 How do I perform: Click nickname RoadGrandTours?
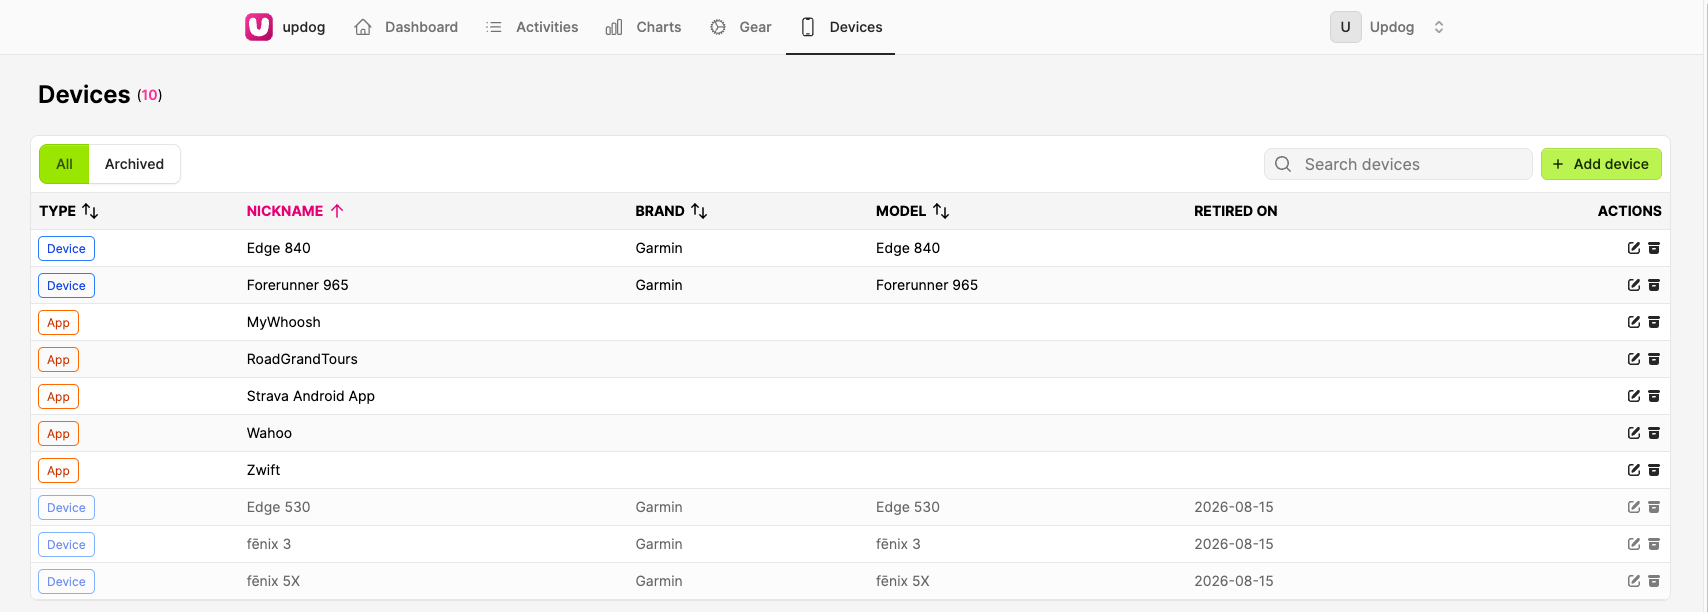click(x=302, y=359)
